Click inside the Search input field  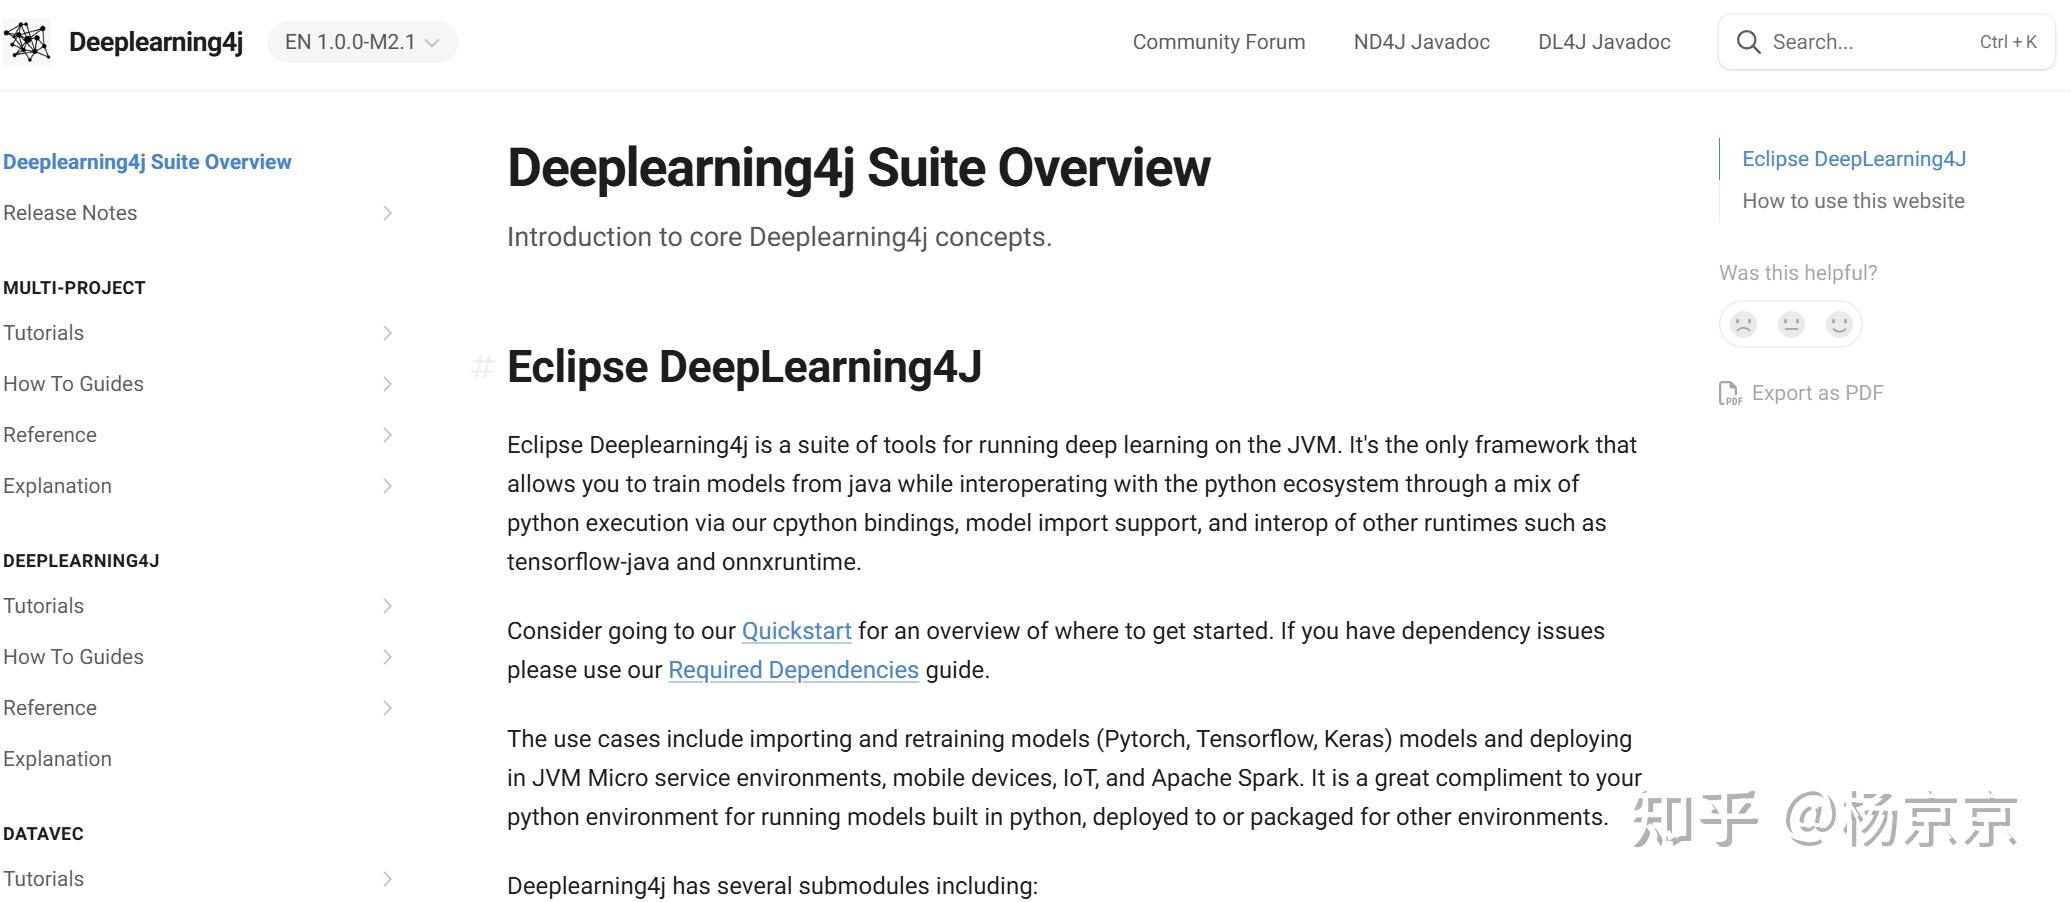pos(1860,41)
